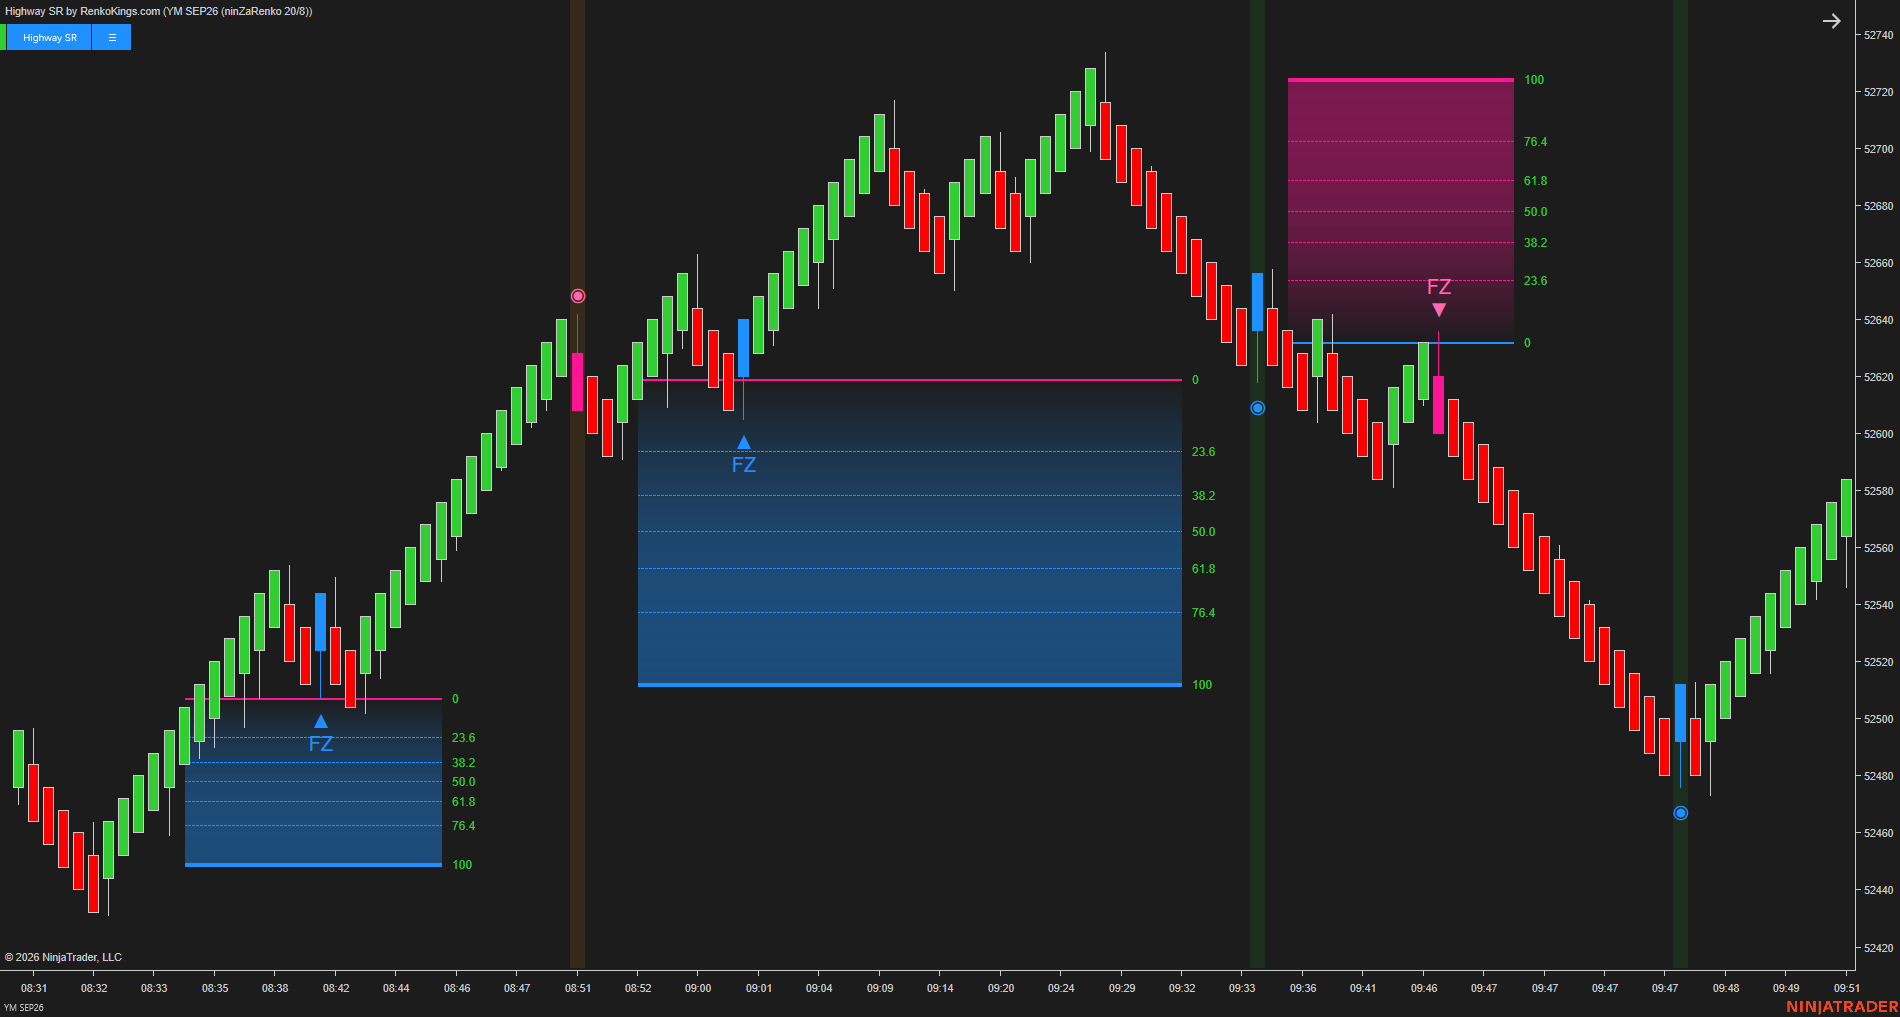Click the pink FZ down-arrow marker
Viewport: 1900px width, 1017px height.
[x=1438, y=310]
